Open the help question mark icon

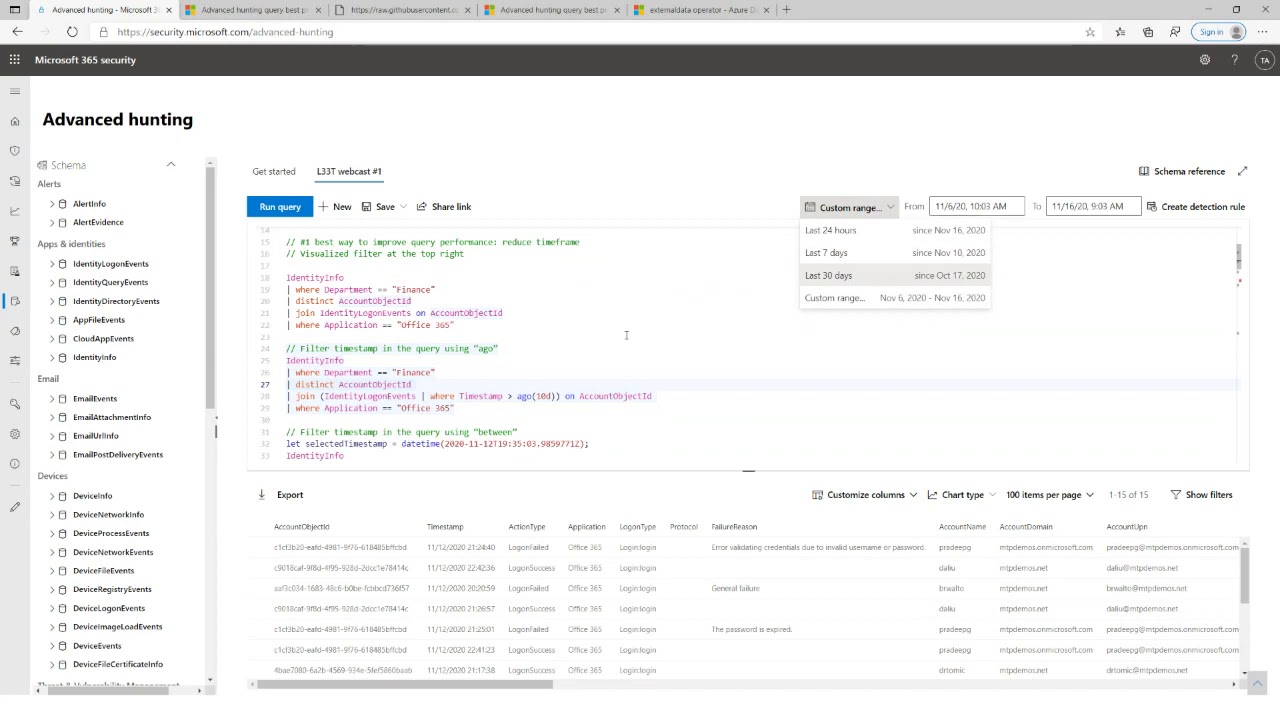pyautogui.click(x=1235, y=60)
